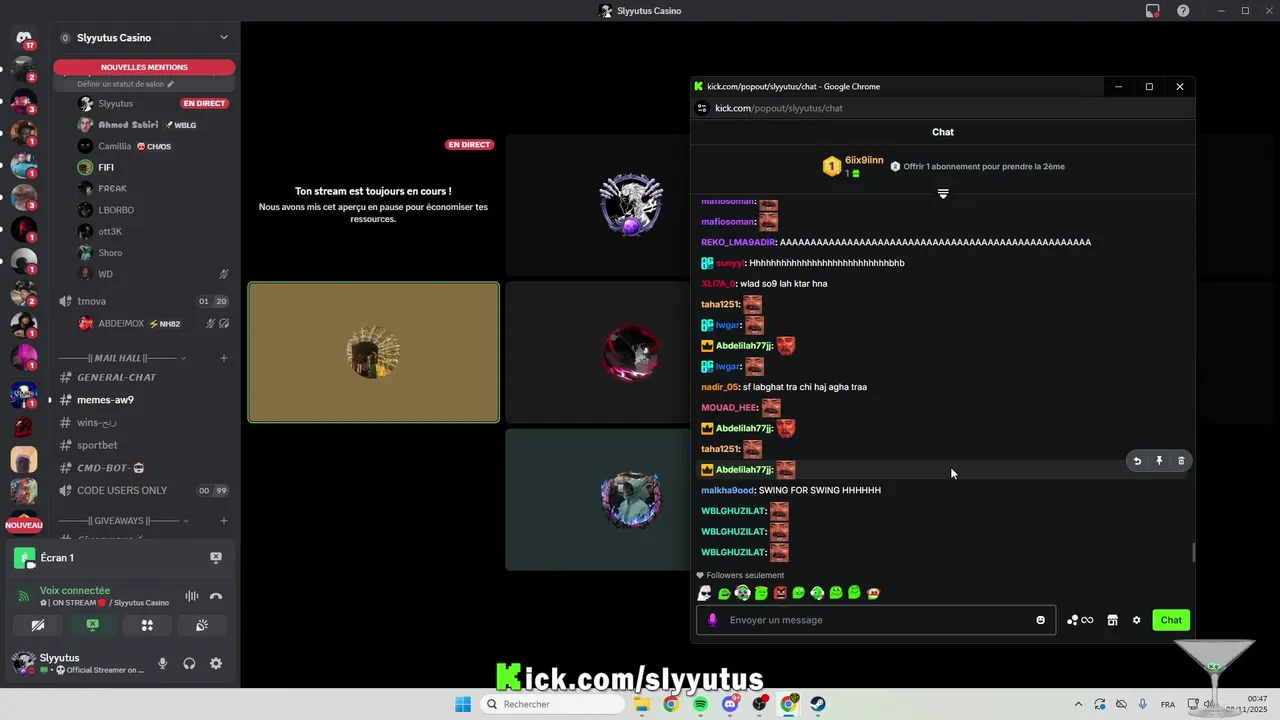
Task: Send message with green Chat button
Action: [x=1171, y=620]
